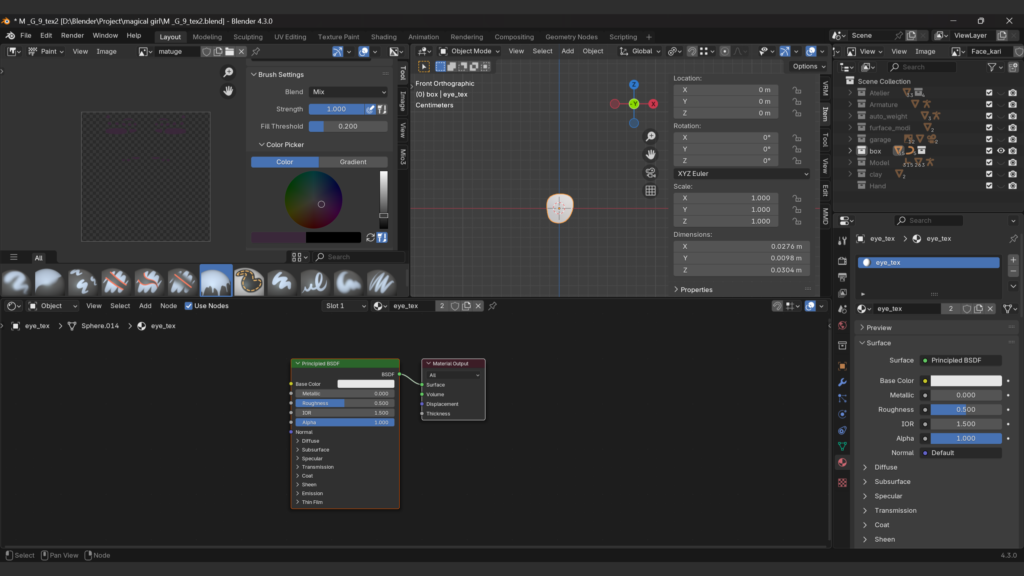Open the XYZ Euler rotation mode dropdown
The image size is (1024, 576).
click(741, 173)
